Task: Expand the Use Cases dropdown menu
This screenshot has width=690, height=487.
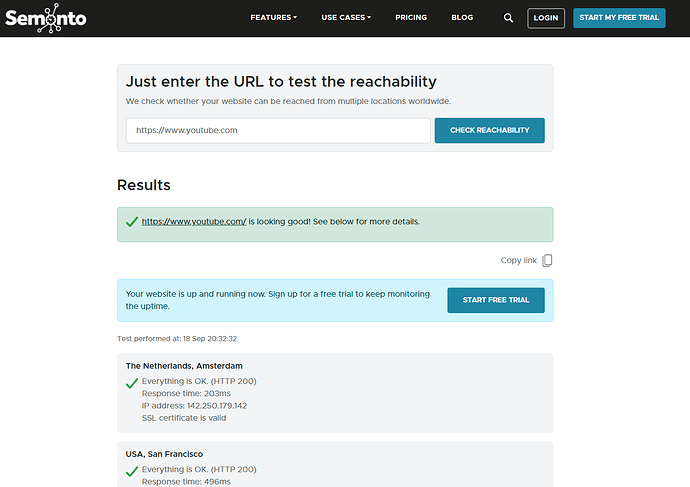Action: click(346, 18)
